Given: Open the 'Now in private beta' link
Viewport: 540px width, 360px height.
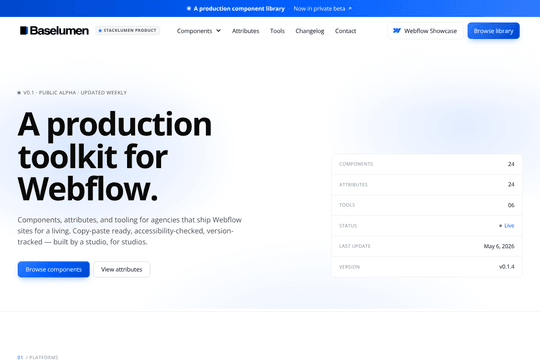Looking at the screenshot, I should (323, 9).
